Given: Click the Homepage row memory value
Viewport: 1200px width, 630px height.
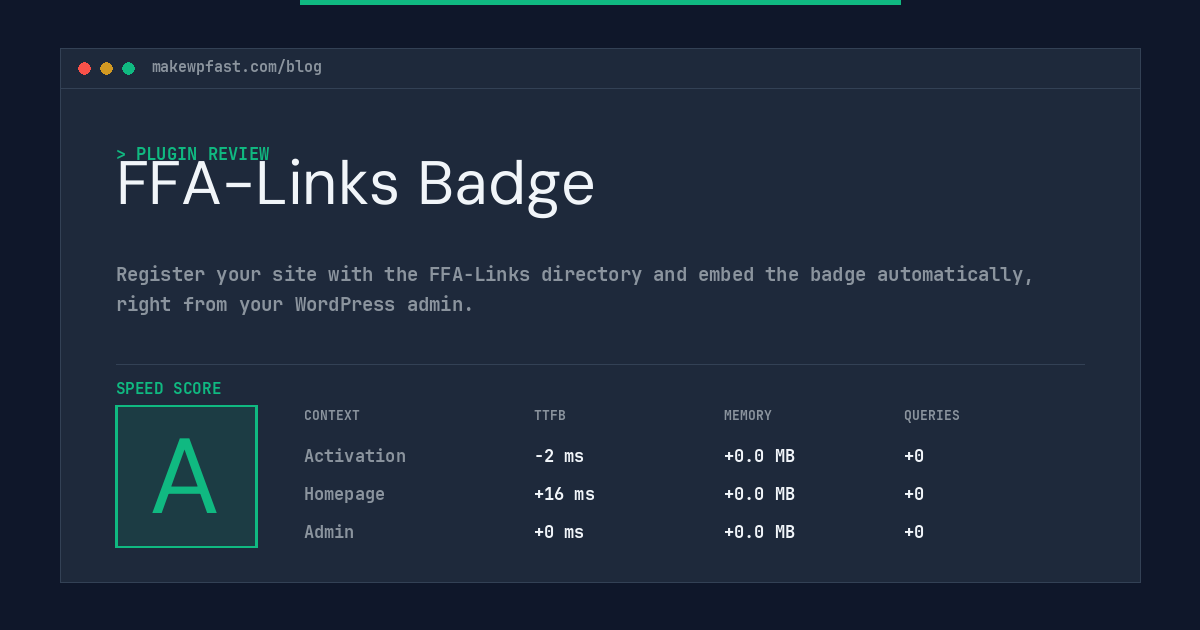Looking at the screenshot, I should point(759,494).
